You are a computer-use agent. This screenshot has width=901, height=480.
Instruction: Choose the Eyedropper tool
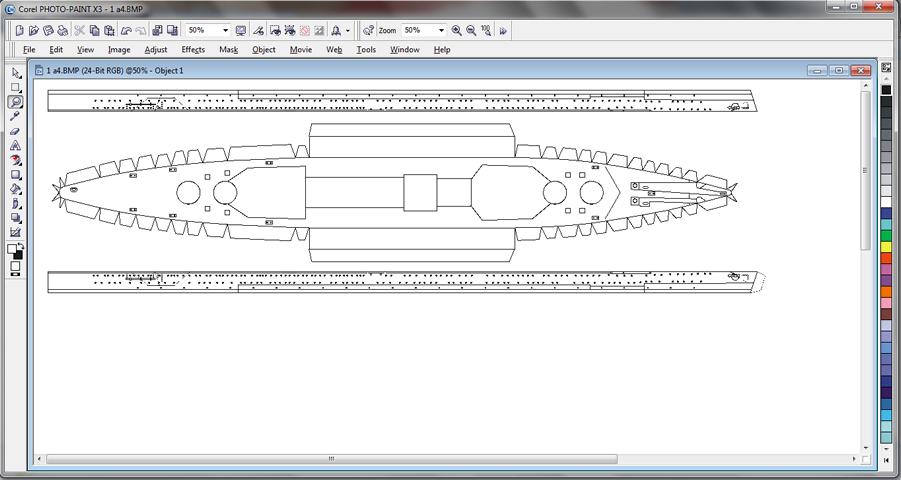click(16, 116)
